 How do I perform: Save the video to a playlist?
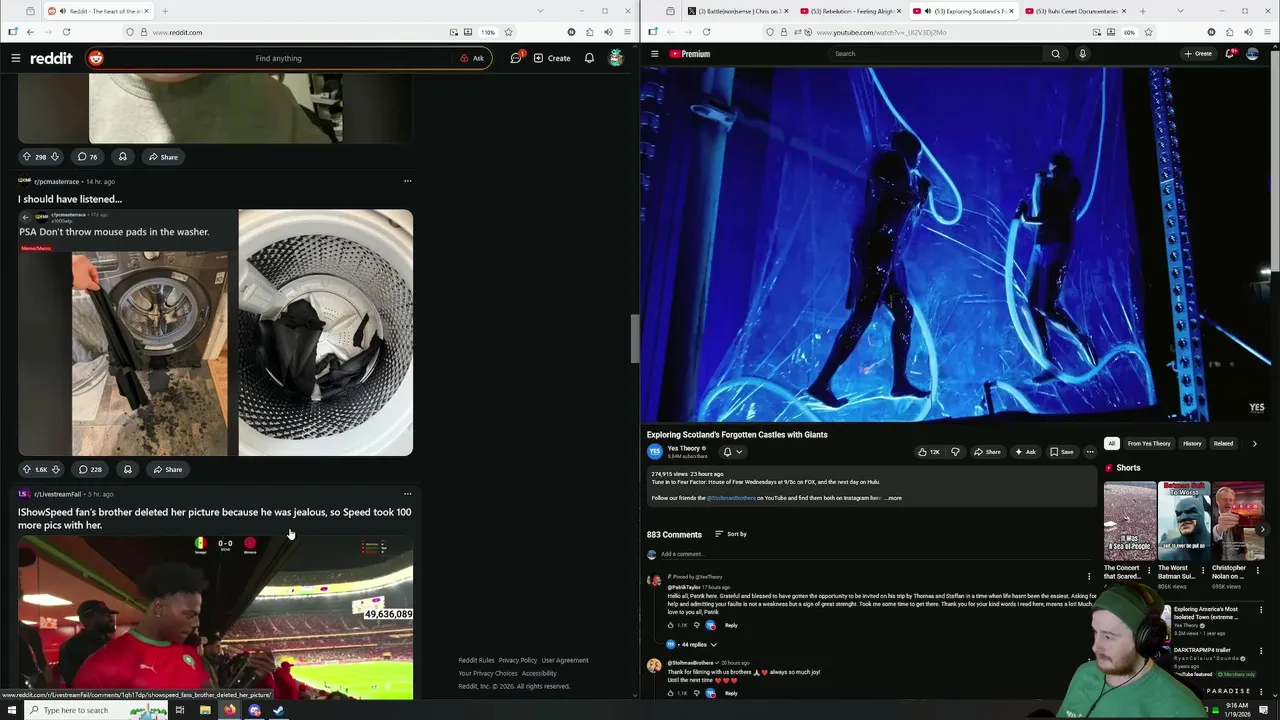[x=1062, y=452]
